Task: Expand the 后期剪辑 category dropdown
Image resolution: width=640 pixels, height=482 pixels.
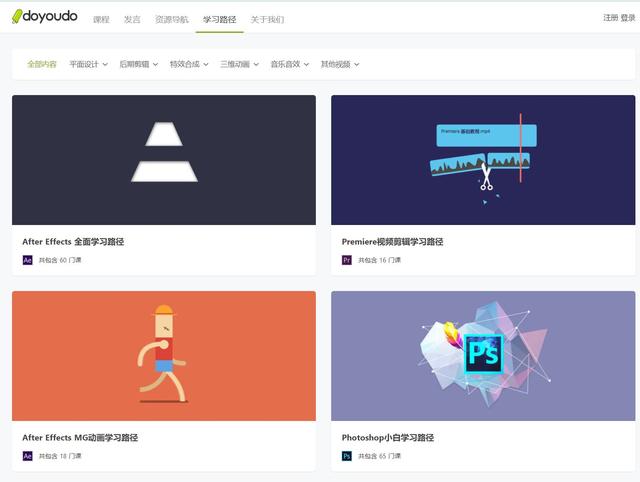Action: pyautogui.click(x=138, y=64)
